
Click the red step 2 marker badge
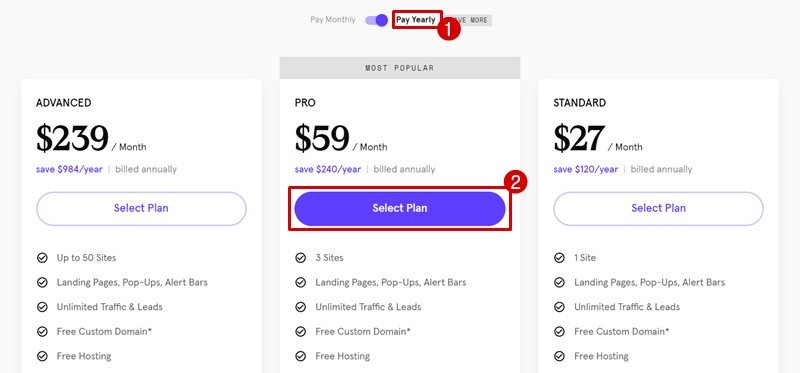coord(515,183)
